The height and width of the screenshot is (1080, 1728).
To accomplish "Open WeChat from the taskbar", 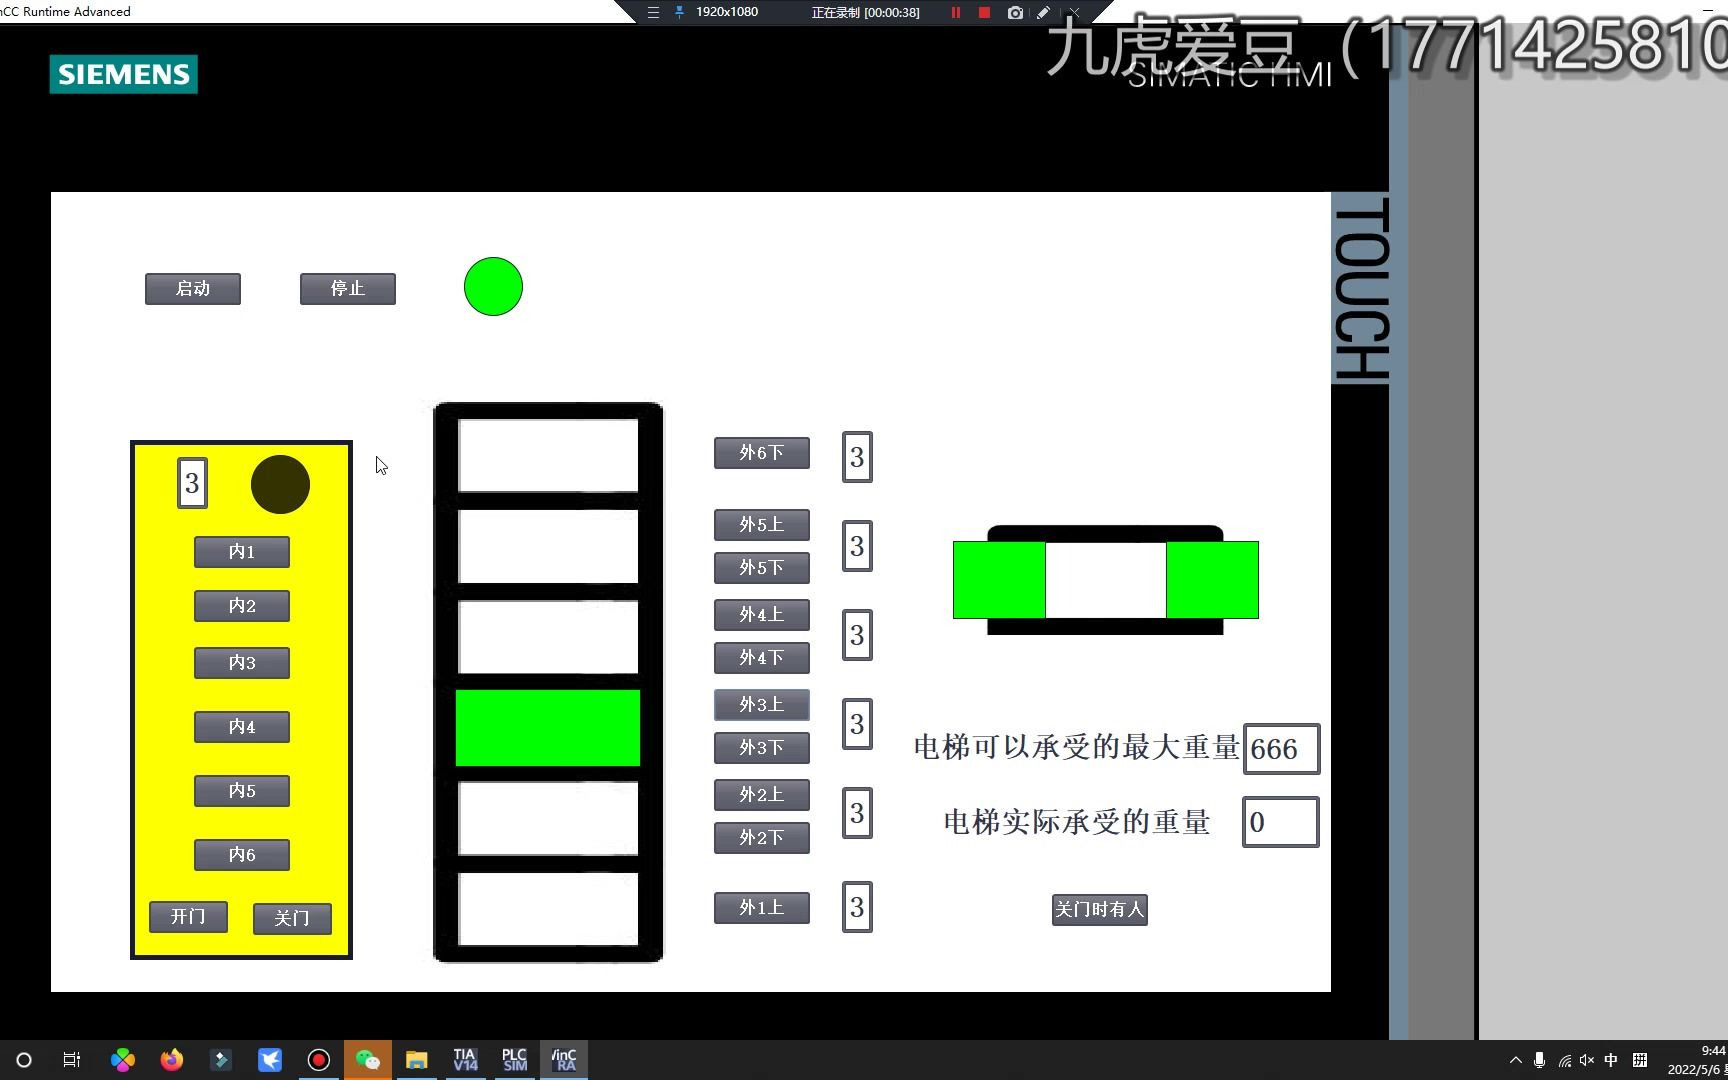I will (x=367, y=1059).
